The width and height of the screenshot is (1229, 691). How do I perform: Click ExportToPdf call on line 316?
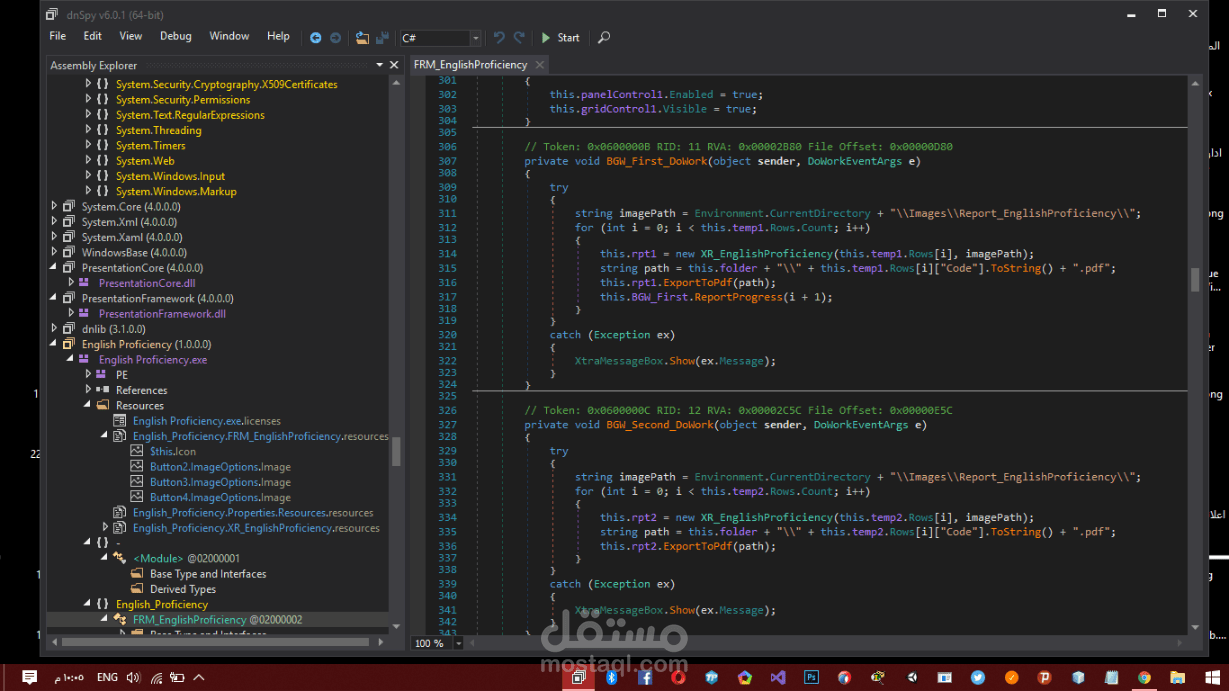695,282
